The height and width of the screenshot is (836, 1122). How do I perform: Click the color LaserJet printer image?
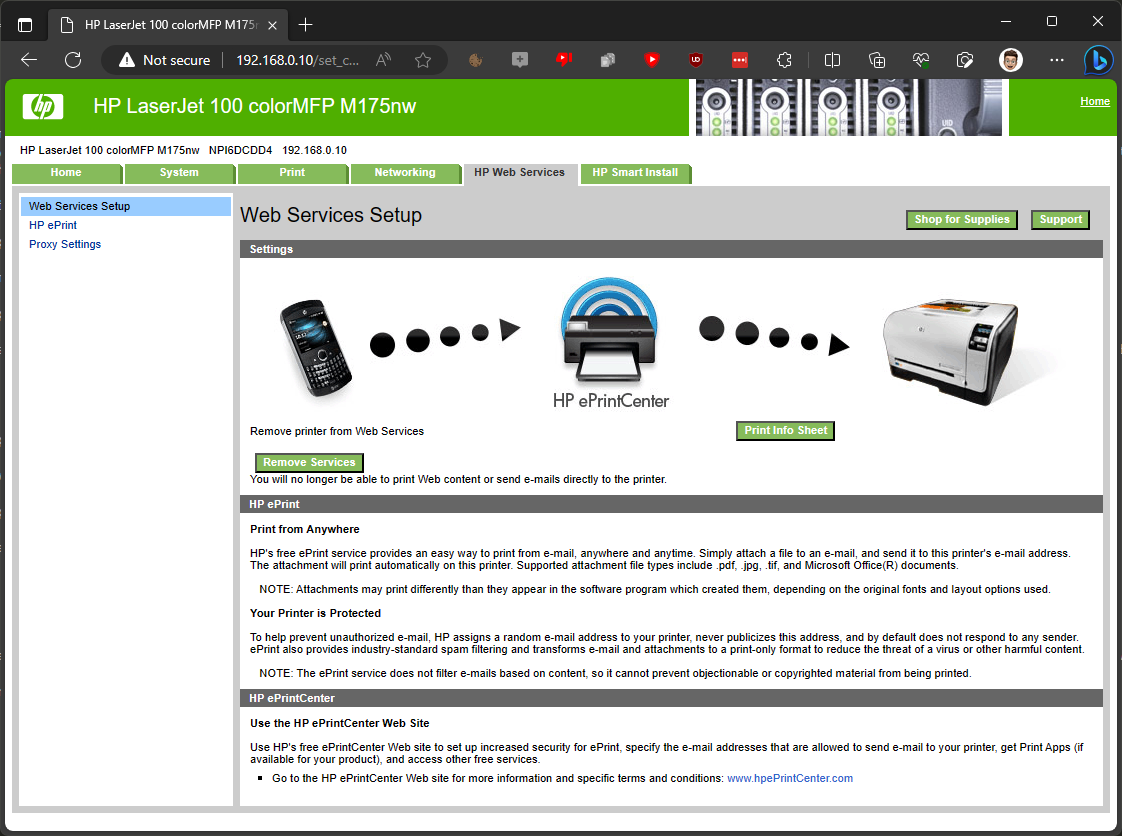[x=951, y=351]
